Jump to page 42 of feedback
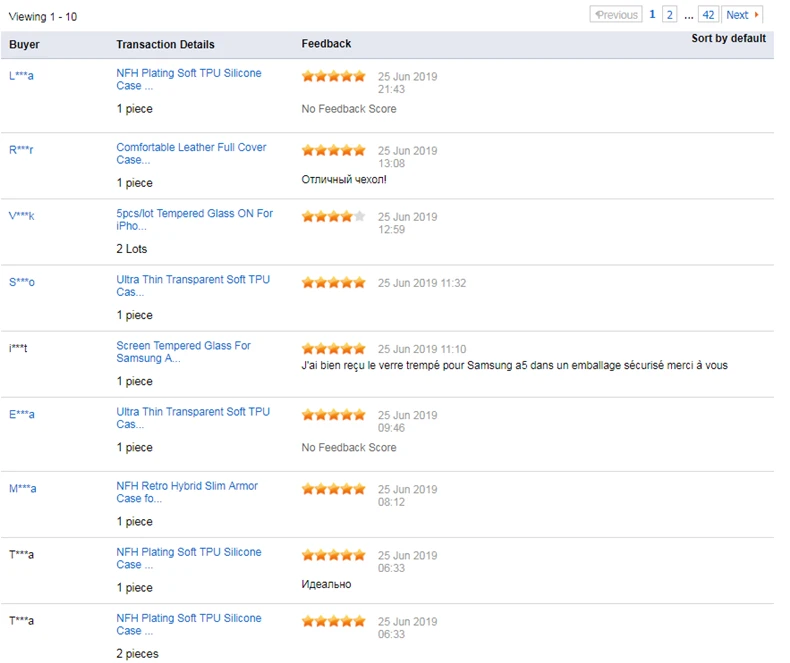 click(708, 15)
